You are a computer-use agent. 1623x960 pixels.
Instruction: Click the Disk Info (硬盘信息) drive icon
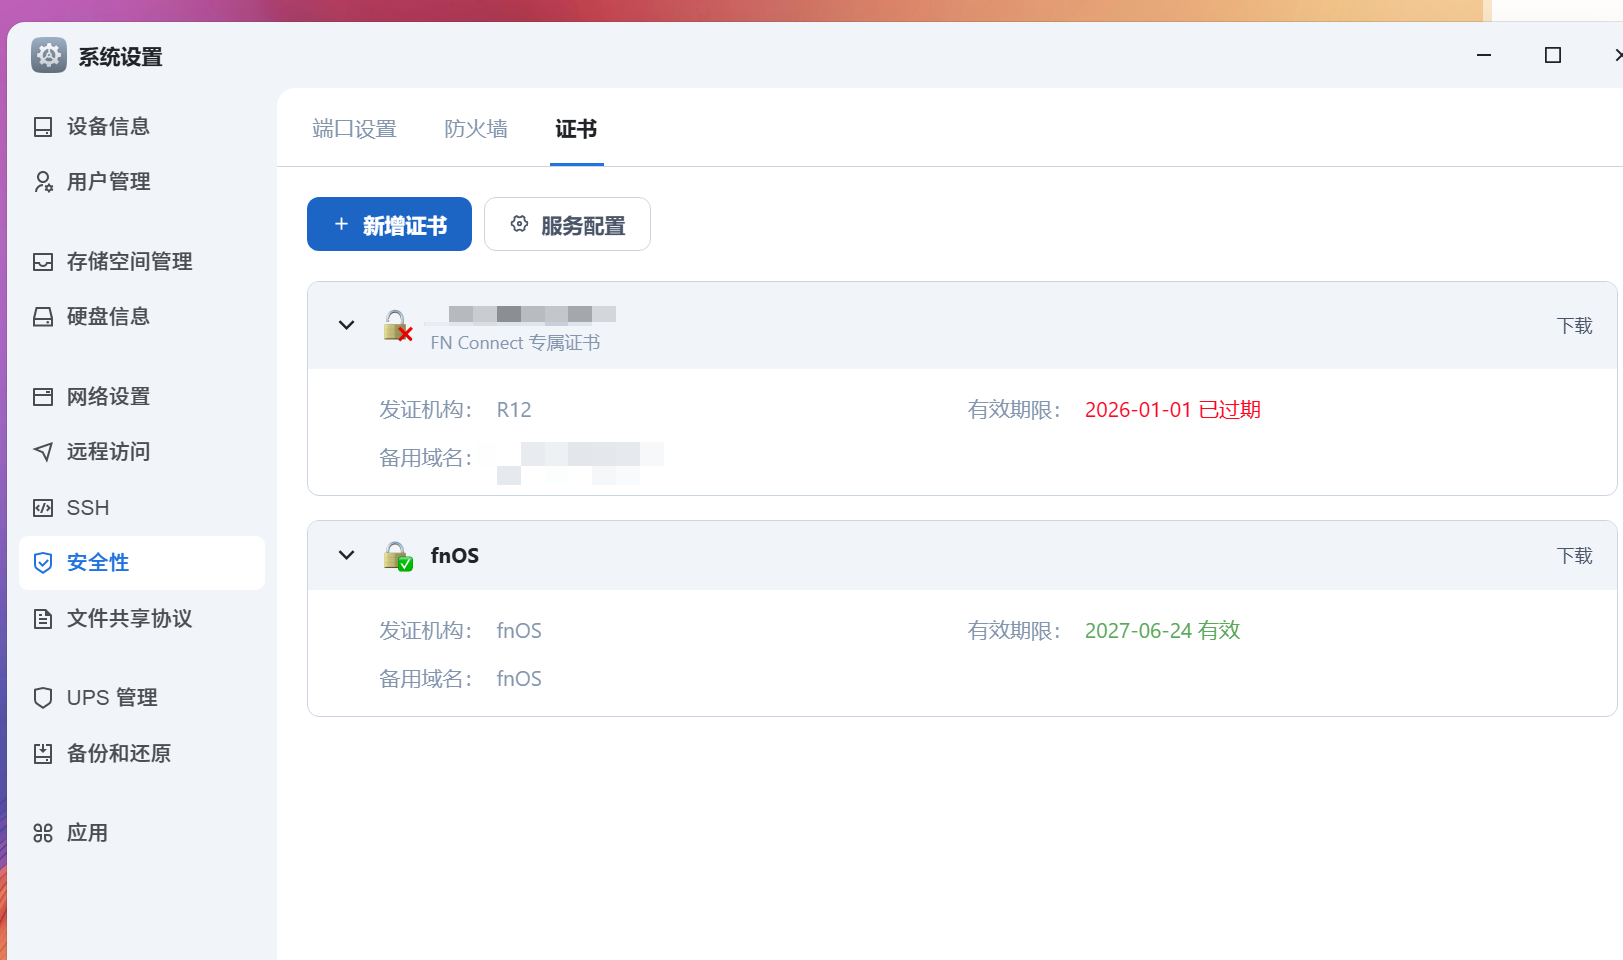[43, 317]
